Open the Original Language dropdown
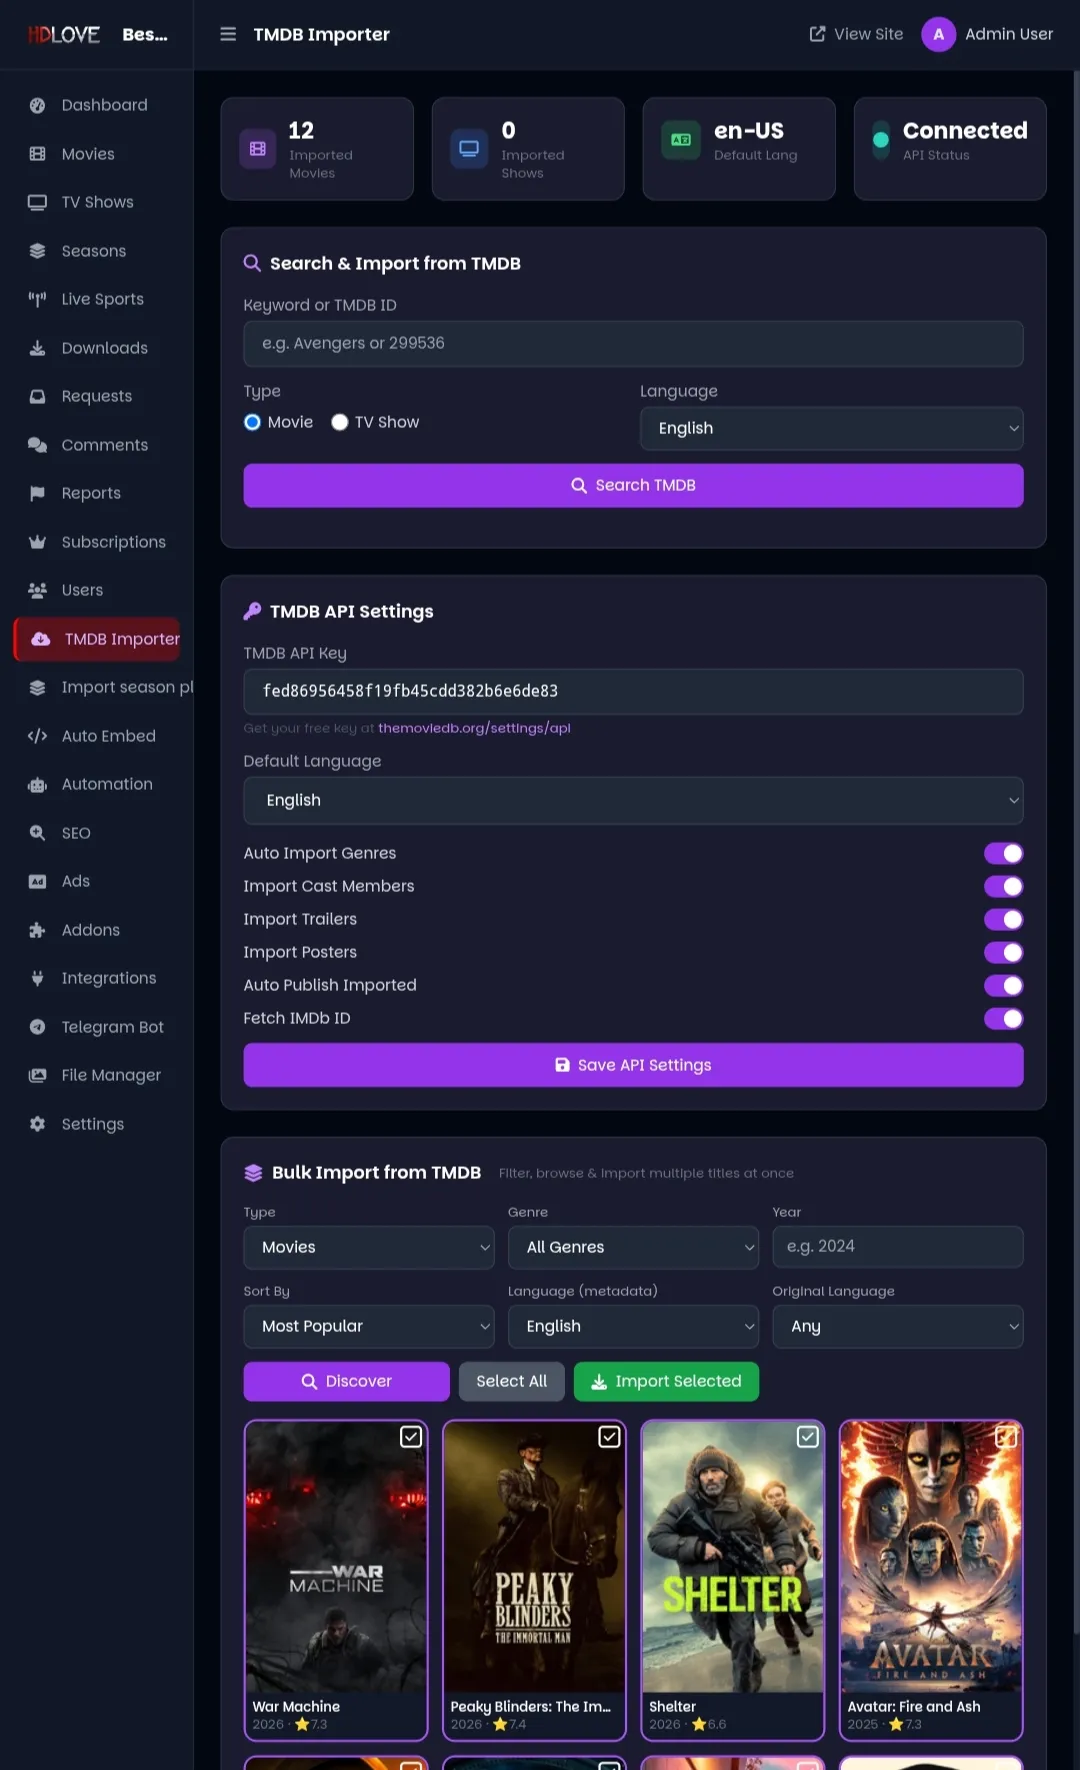 point(898,1326)
